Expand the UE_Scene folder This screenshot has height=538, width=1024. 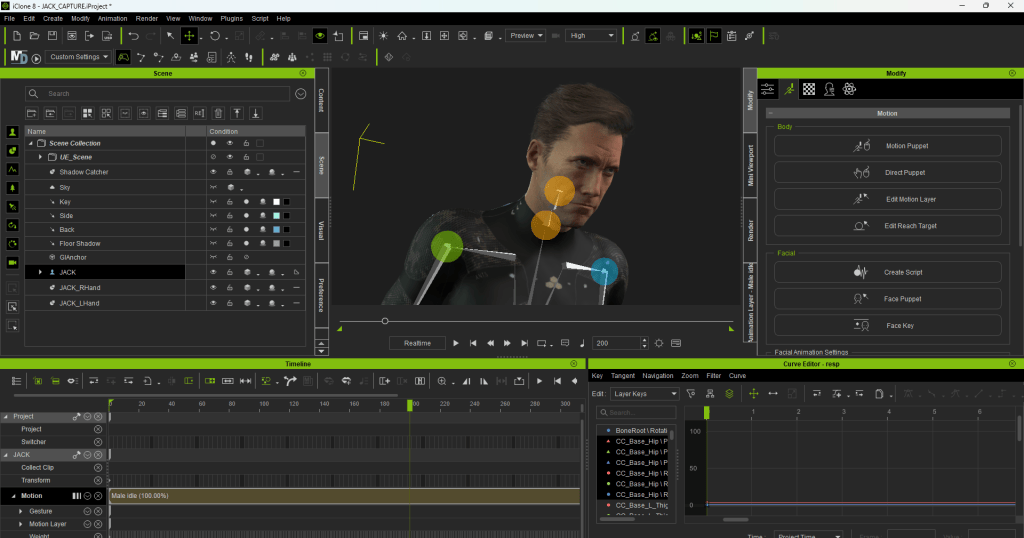40,157
